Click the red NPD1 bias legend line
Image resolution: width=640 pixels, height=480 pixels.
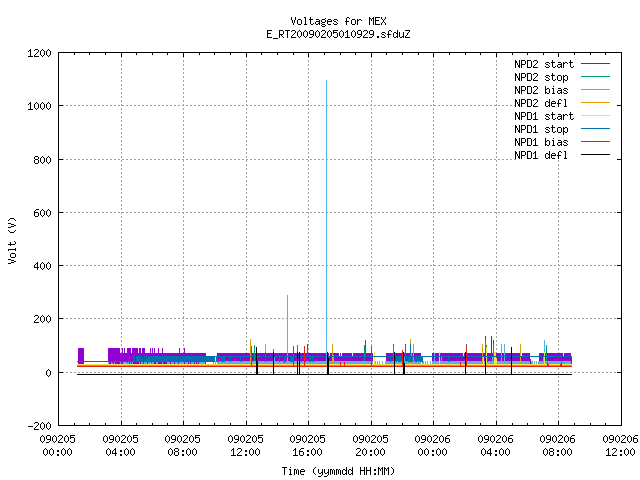pyautogui.click(x=595, y=142)
